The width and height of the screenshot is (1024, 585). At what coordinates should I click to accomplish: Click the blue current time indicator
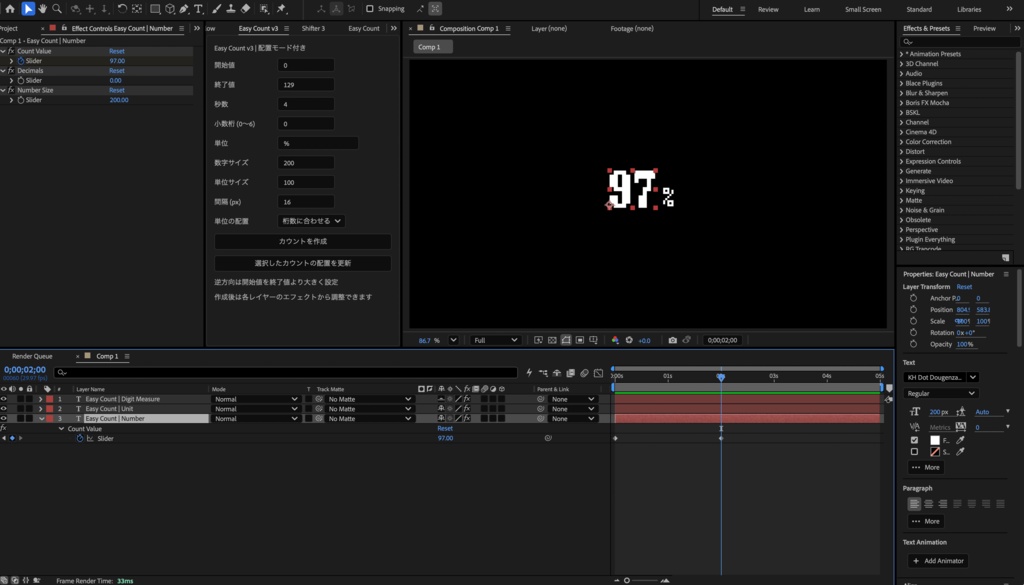point(721,377)
